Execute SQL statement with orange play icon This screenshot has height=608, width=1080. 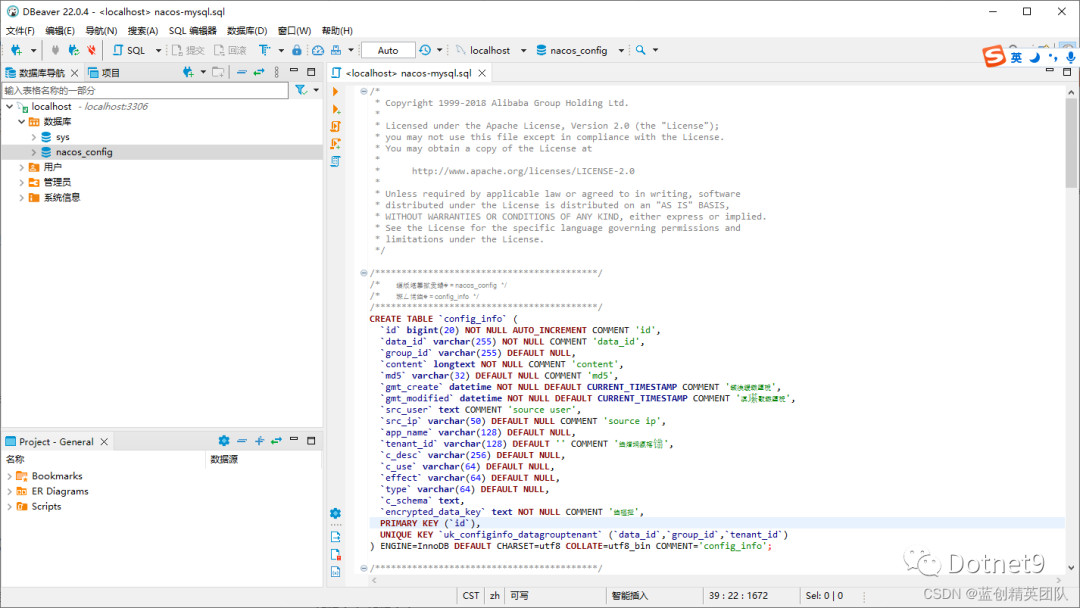pyautogui.click(x=335, y=92)
